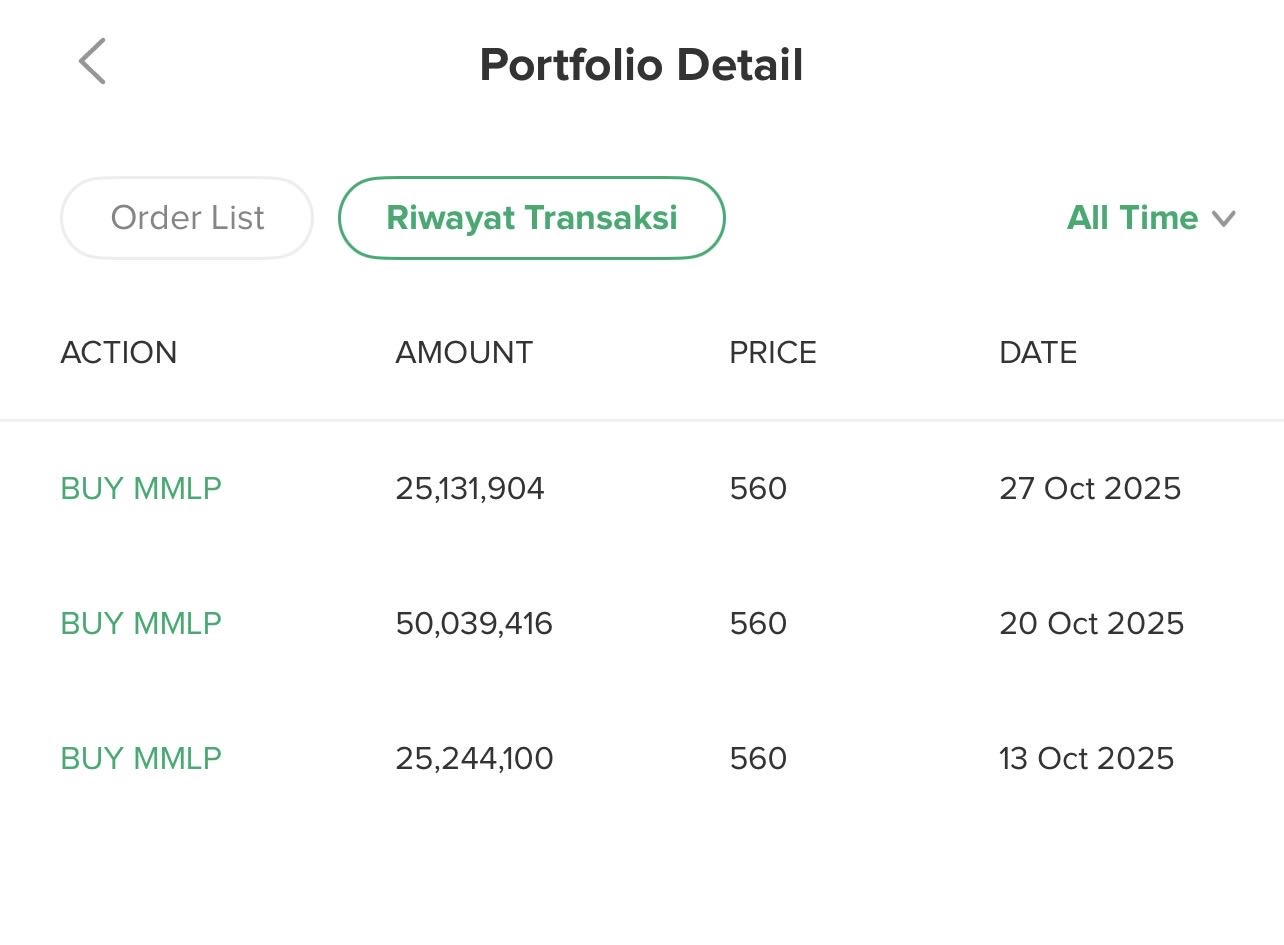
Task: Click the DATE column header
Action: point(1038,353)
